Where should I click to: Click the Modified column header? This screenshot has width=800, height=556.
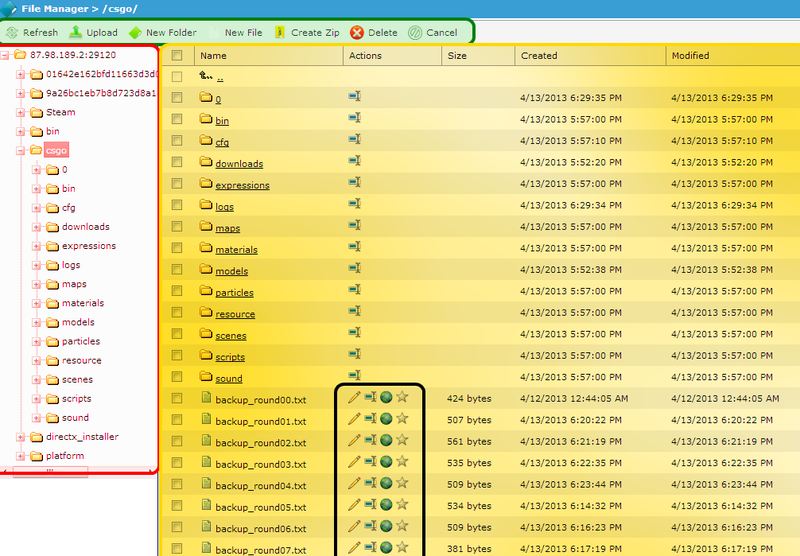pos(690,56)
